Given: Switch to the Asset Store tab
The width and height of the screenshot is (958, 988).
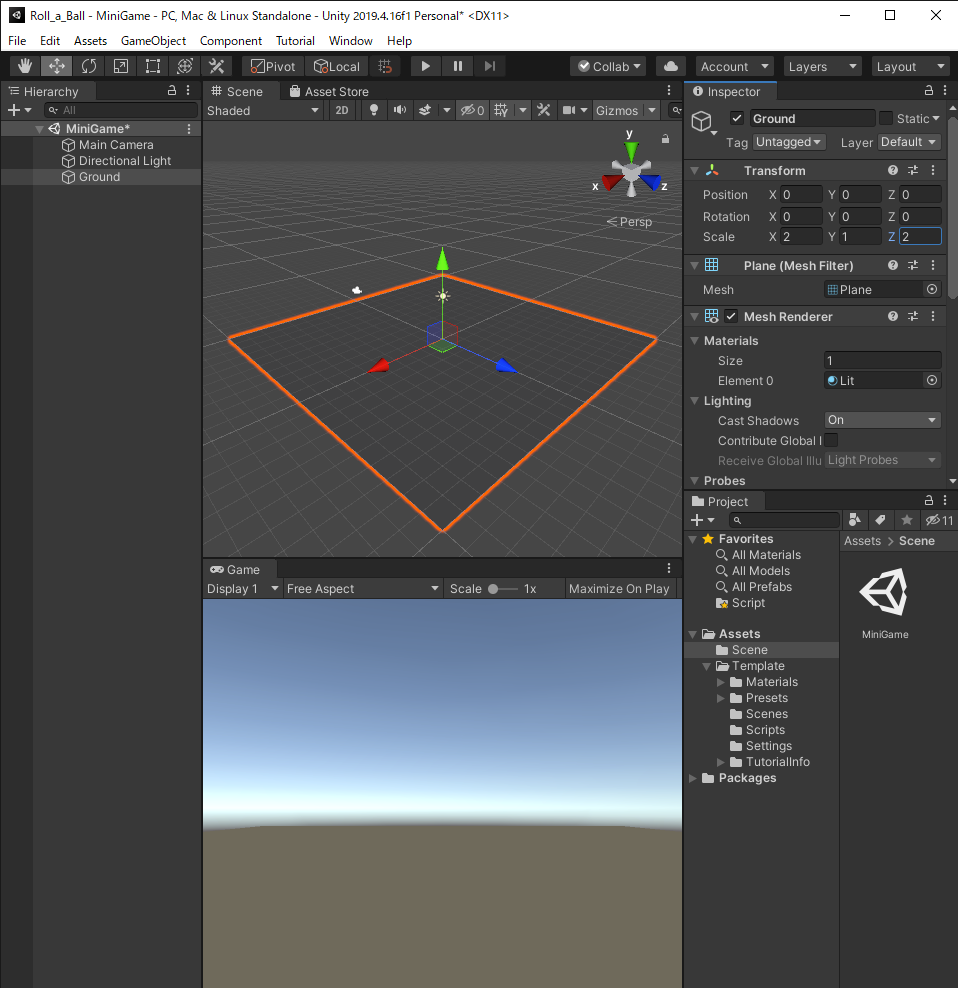Looking at the screenshot, I should [329, 91].
